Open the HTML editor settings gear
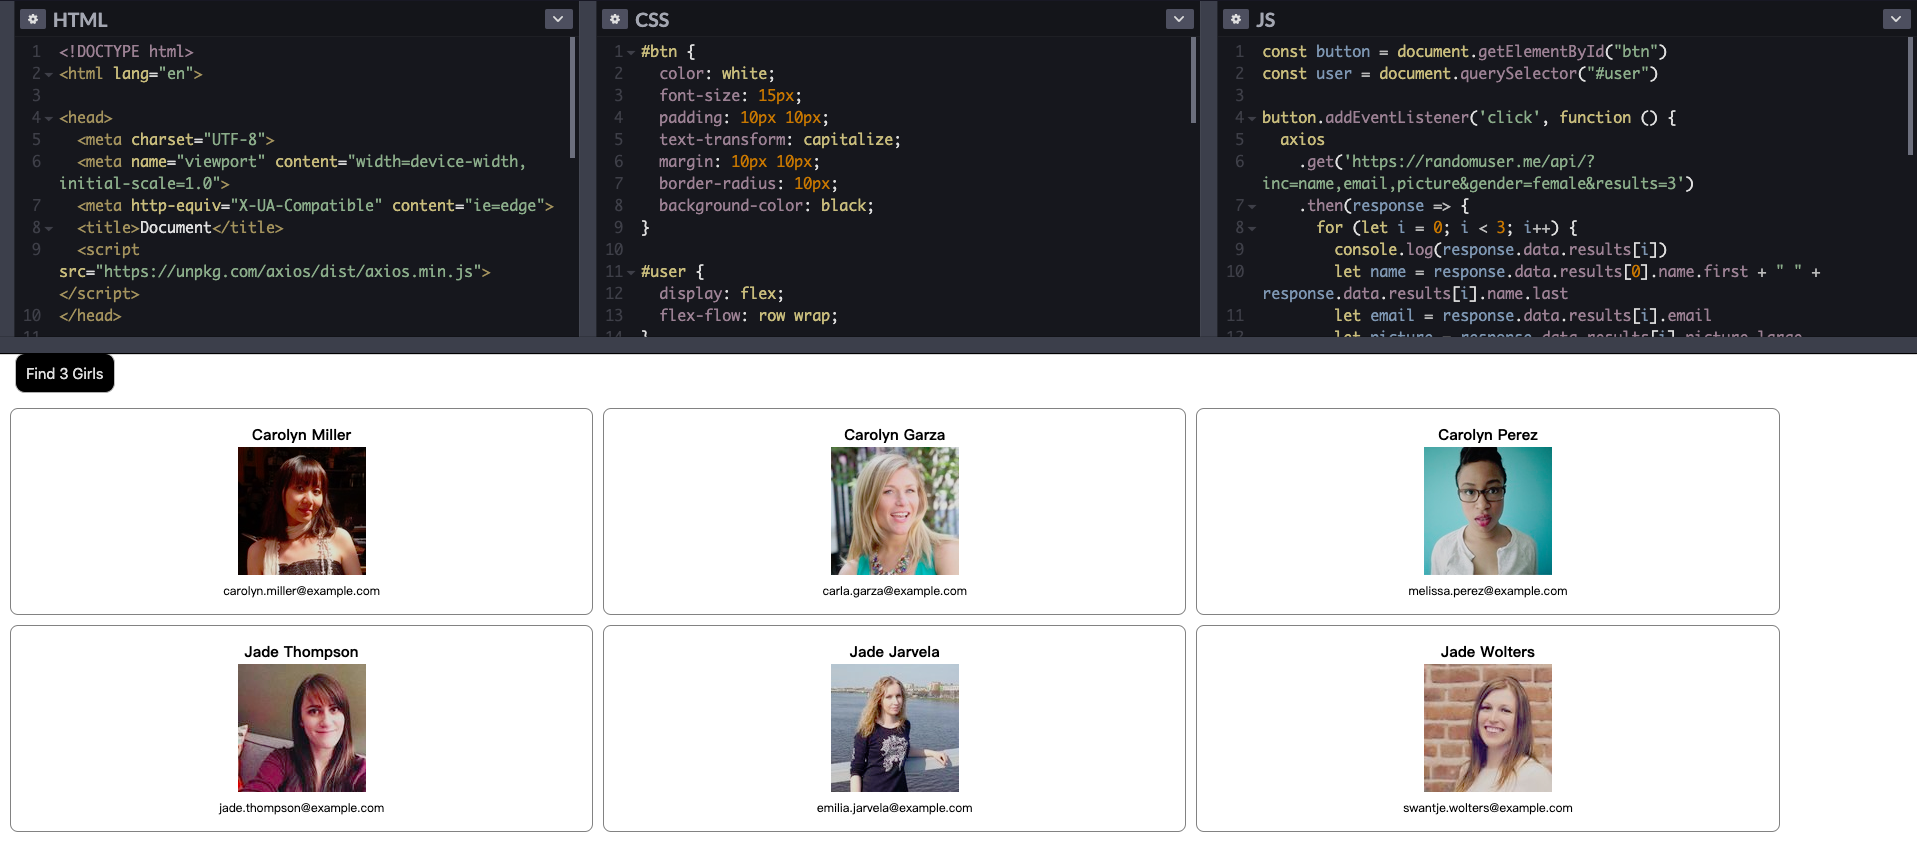Viewport: 1917px width, 843px height. click(33, 19)
